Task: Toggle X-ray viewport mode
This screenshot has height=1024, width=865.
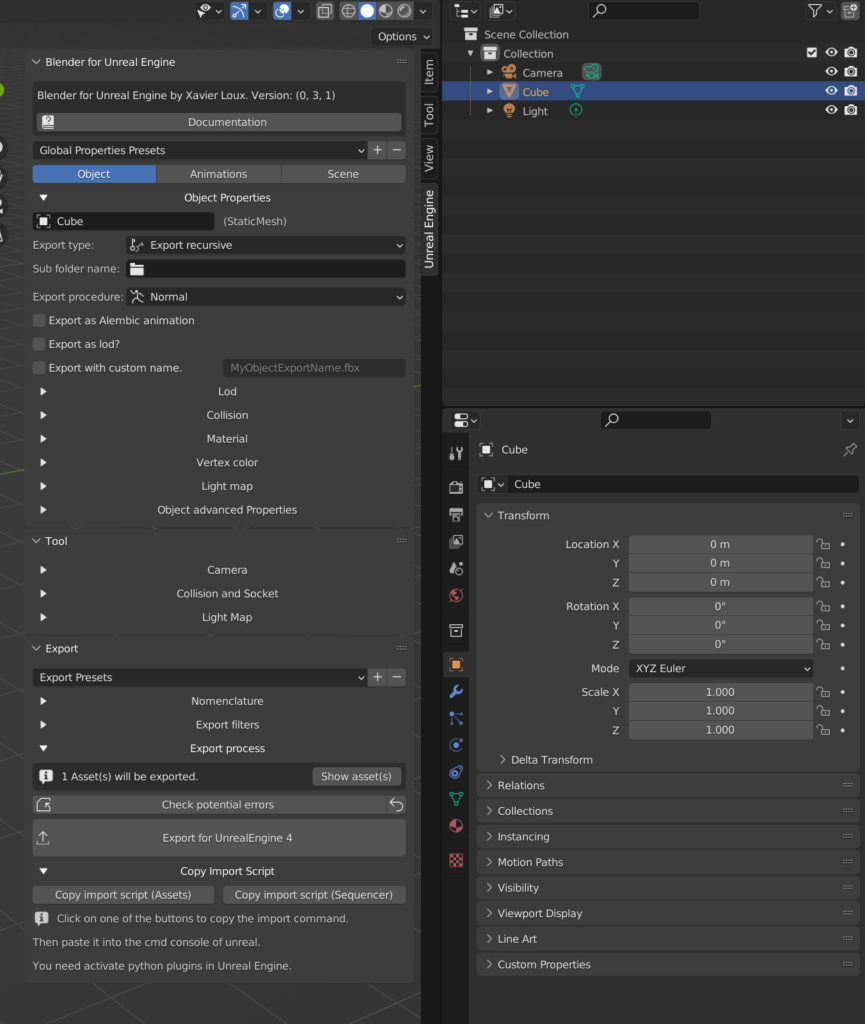Action: (x=324, y=10)
